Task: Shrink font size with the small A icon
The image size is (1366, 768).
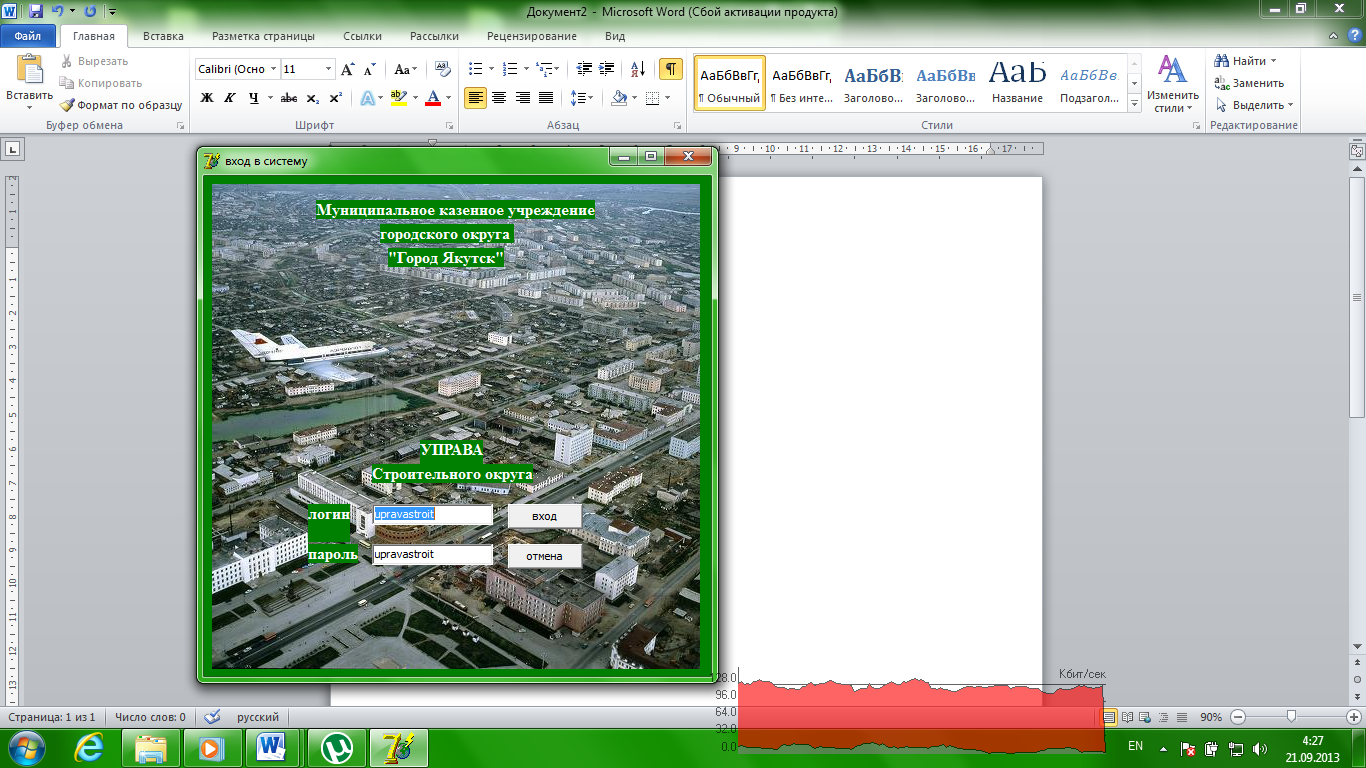Action: 369,70
